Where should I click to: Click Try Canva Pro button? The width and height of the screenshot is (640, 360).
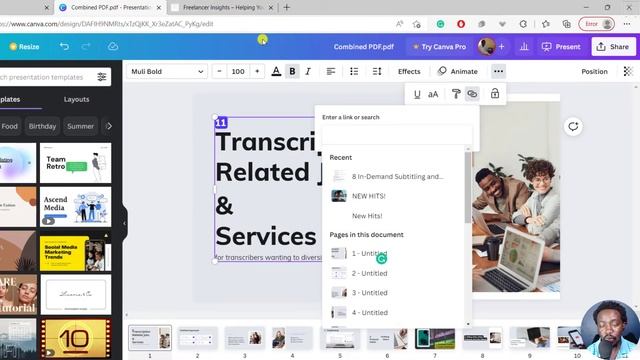coord(440,47)
